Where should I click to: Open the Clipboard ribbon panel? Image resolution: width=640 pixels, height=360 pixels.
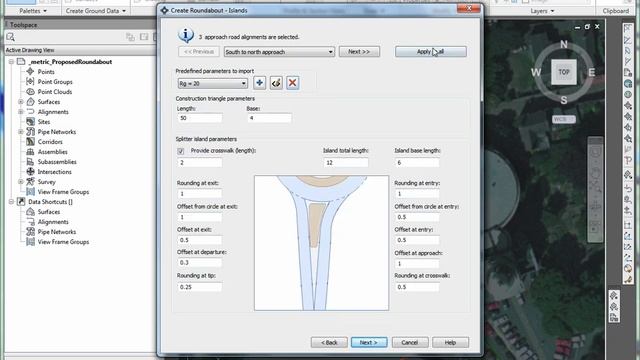tap(616, 11)
